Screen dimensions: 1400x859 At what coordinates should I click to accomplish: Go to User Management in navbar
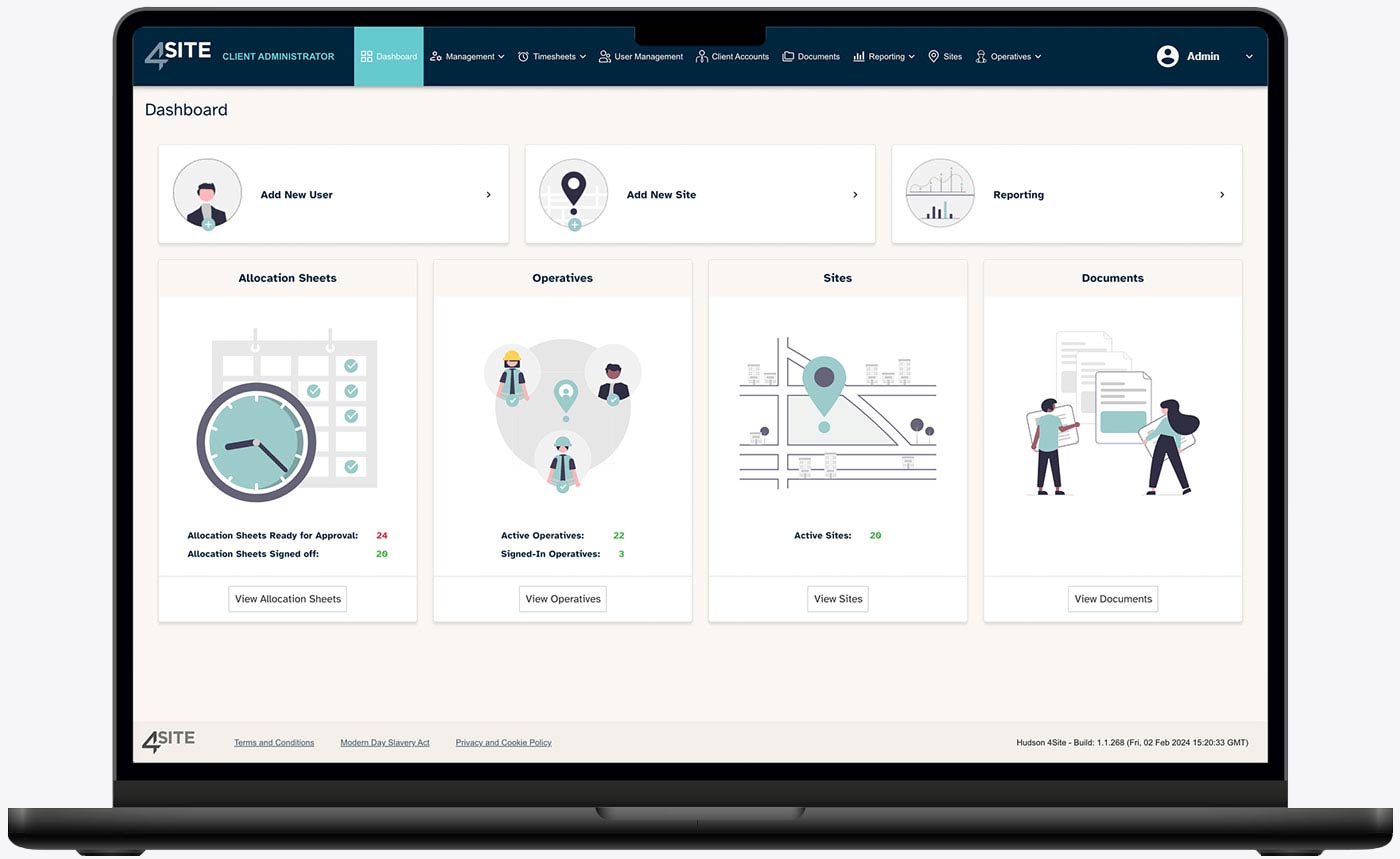641,57
